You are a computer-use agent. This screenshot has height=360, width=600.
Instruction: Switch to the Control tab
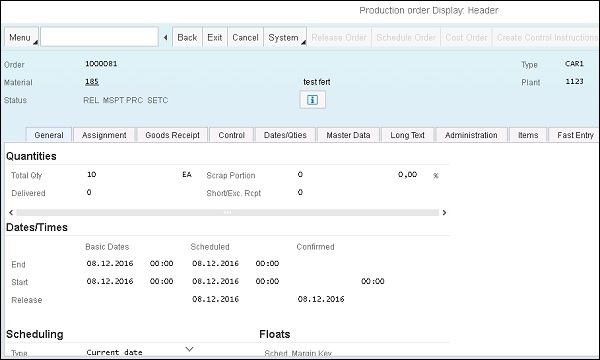[x=232, y=135]
